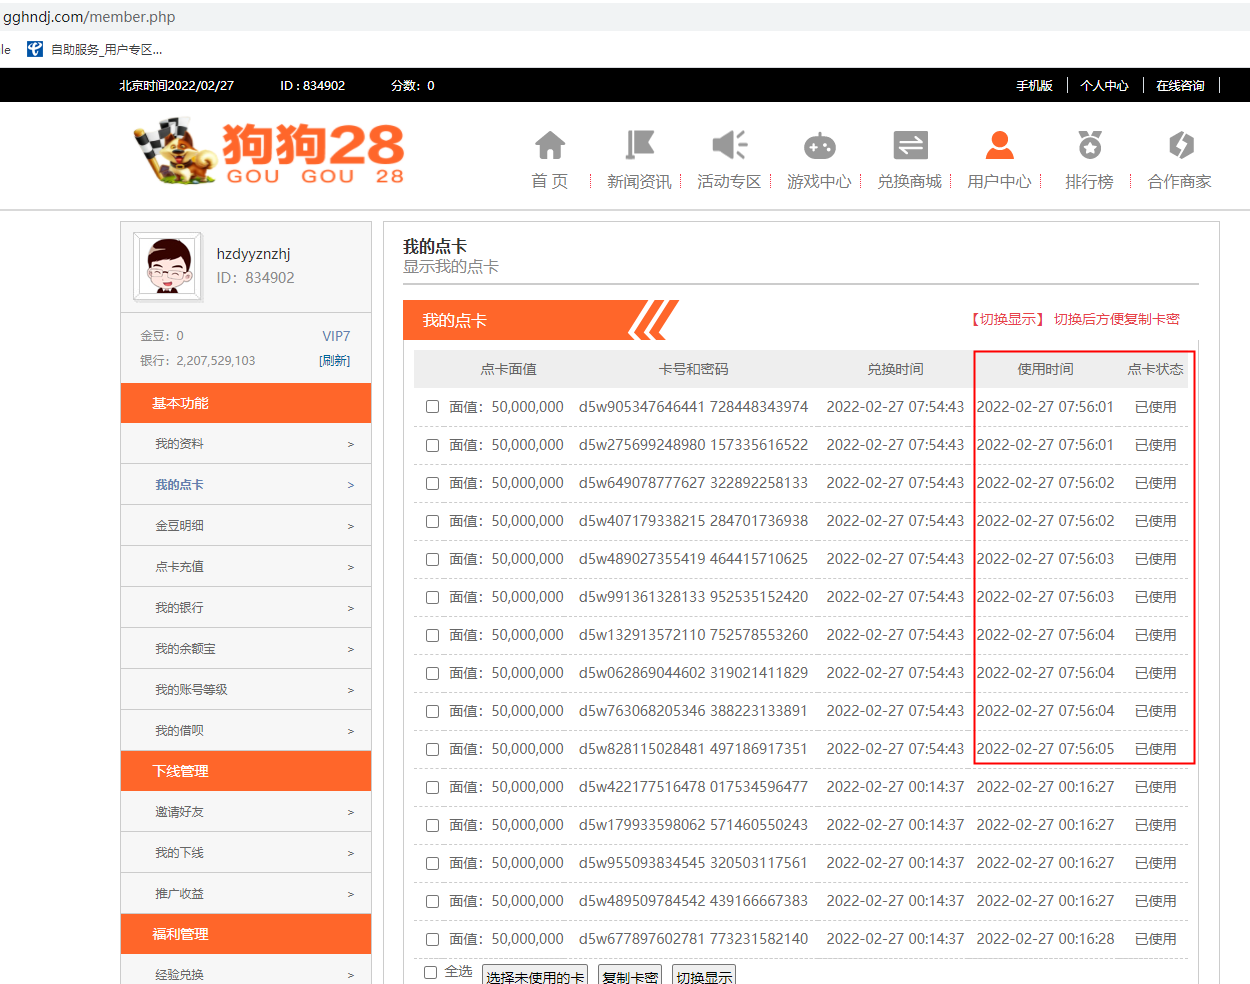
Task: Check the card row d5w905347646441 checkbox
Action: pyautogui.click(x=432, y=407)
